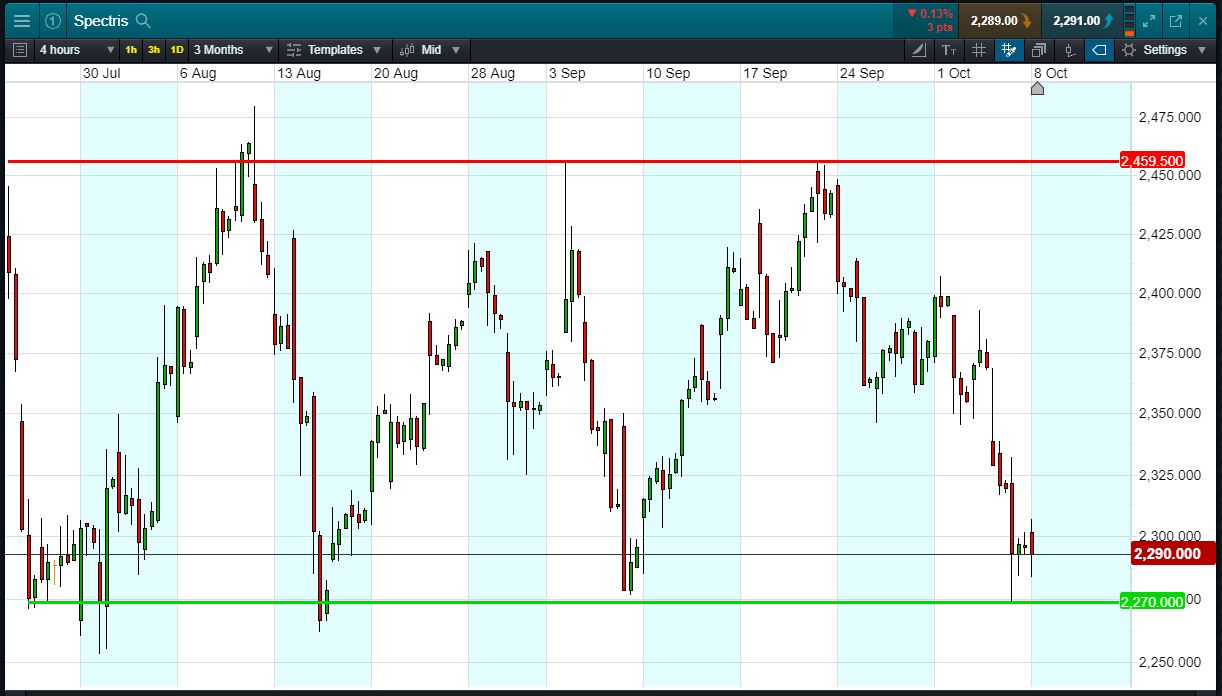Click the stacked windows icon in toolbar
This screenshot has width=1222, height=696.
[x=1039, y=50]
